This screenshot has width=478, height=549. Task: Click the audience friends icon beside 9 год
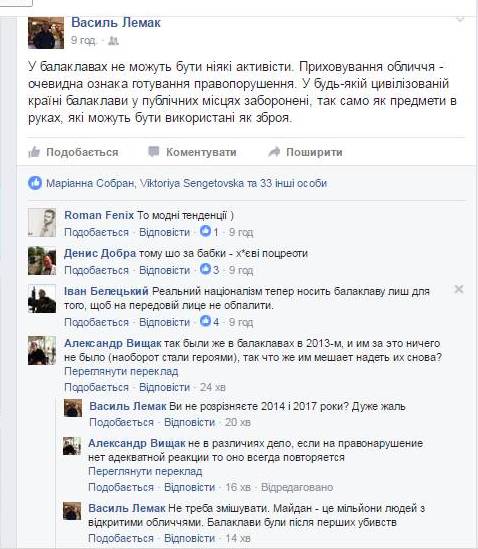[x=113, y=41]
